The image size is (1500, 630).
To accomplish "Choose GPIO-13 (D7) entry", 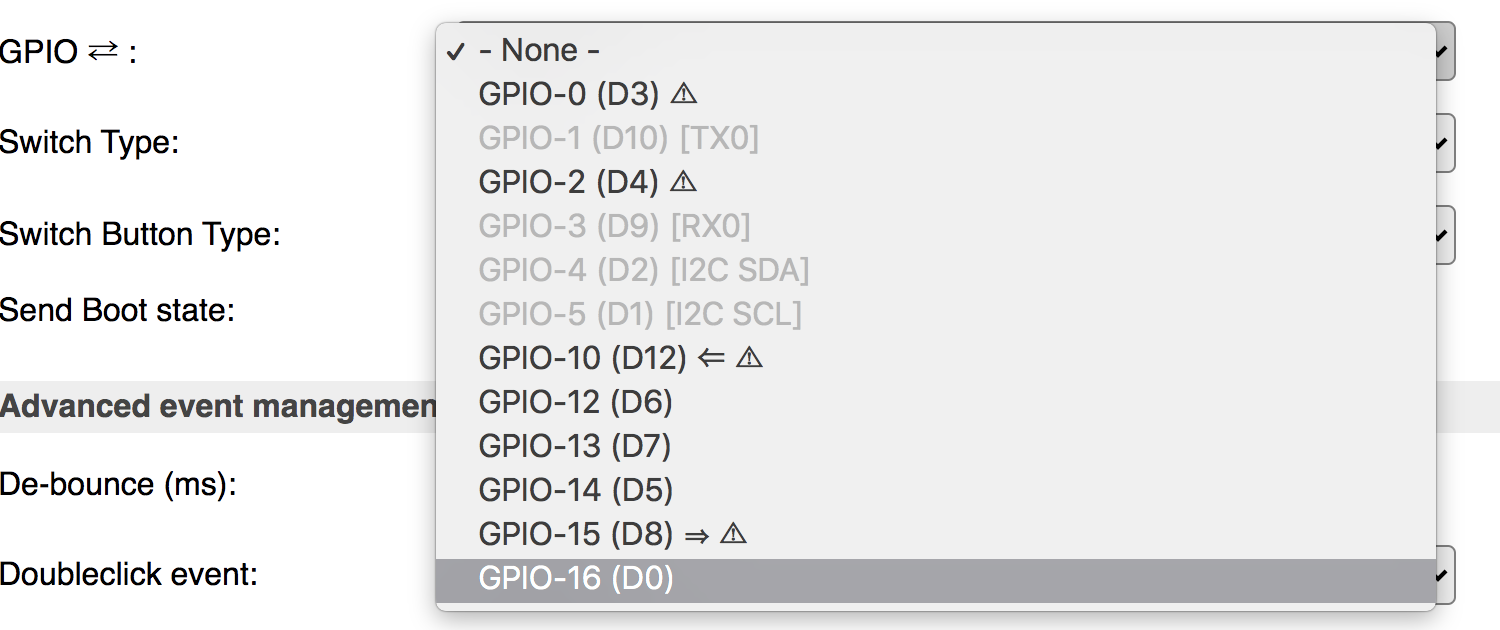I will [x=936, y=446].
